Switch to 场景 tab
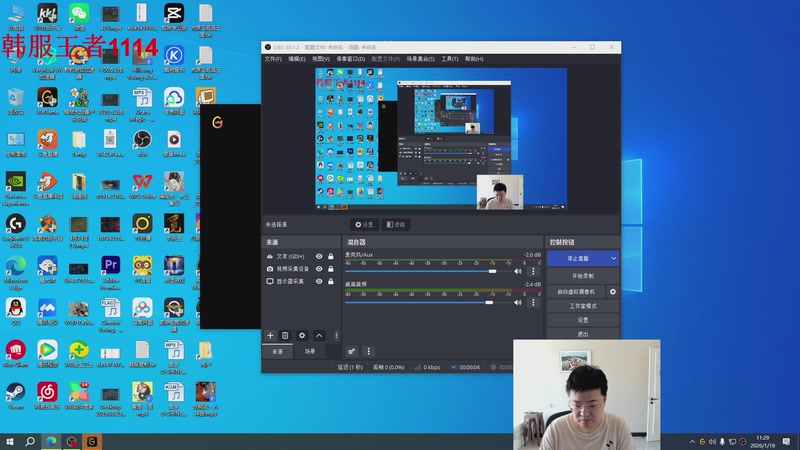This screenshot has height=450, width=800. tap(310, 351)
